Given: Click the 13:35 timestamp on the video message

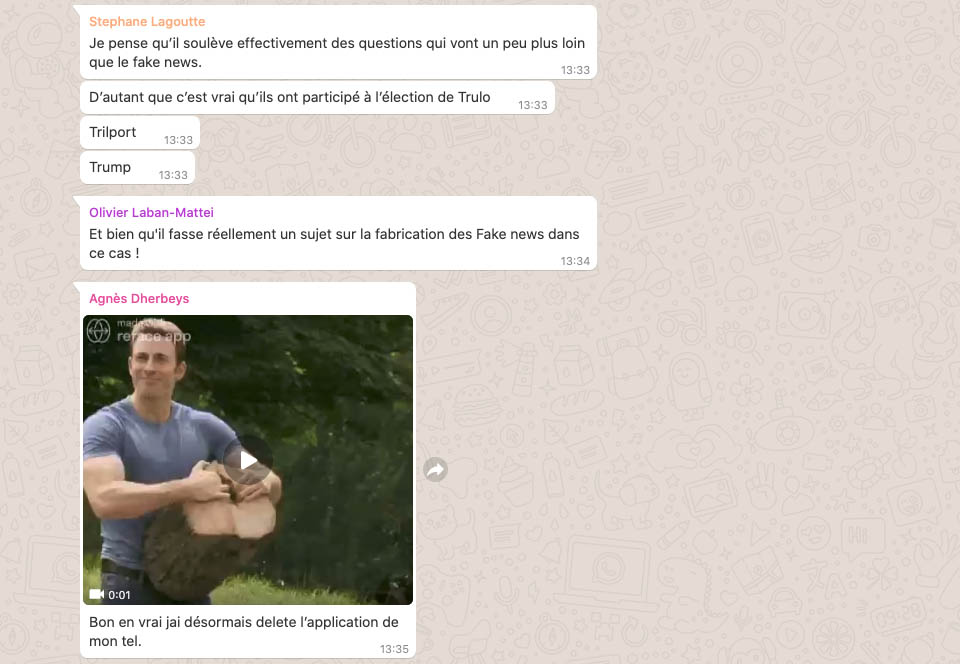Looking at the screenshot, I should (394, 649).
